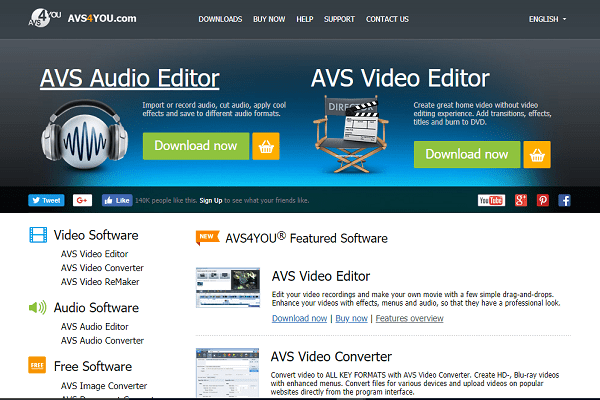The height and width of the screenshot is (400, 600).
Task: Click Download now button for banner Video Editor
Action: pyautogui.click(x=467, y=155)
